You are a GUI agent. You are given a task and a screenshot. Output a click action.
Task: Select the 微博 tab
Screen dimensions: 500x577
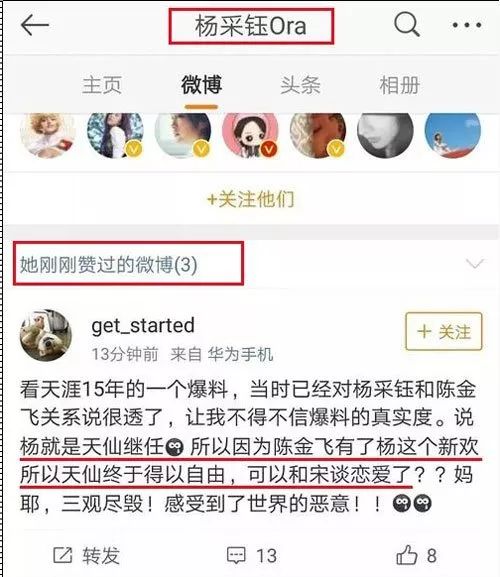[201, 84]
